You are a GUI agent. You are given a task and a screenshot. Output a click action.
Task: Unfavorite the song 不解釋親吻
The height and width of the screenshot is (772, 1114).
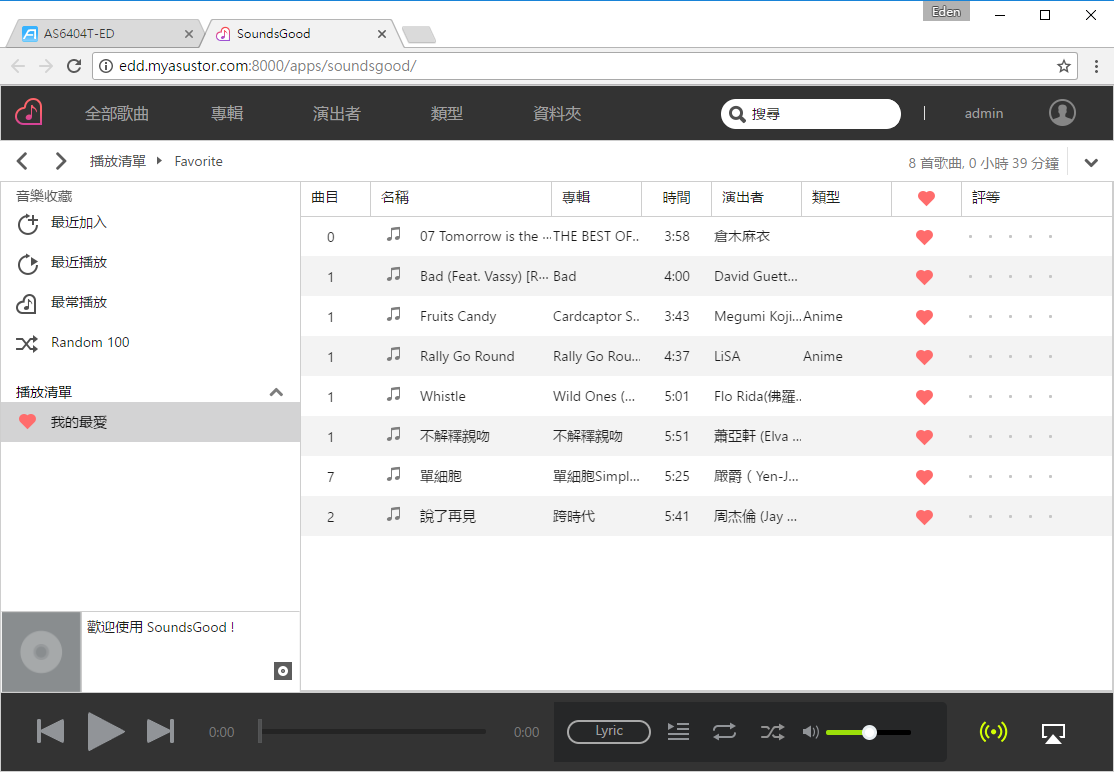[x=924, y=437]
